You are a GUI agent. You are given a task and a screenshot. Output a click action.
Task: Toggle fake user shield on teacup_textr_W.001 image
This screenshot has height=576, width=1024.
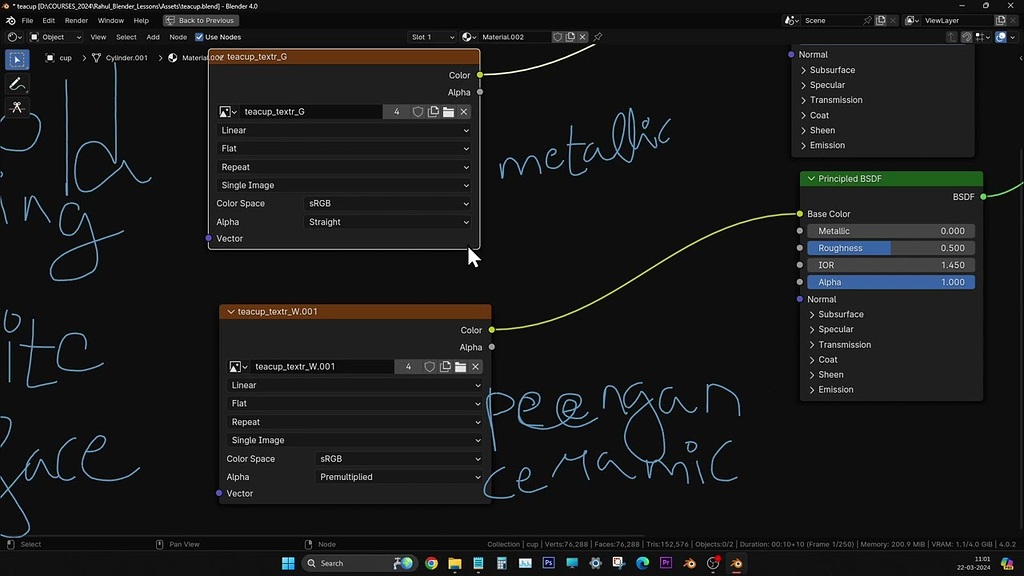(x=429, y=366)
